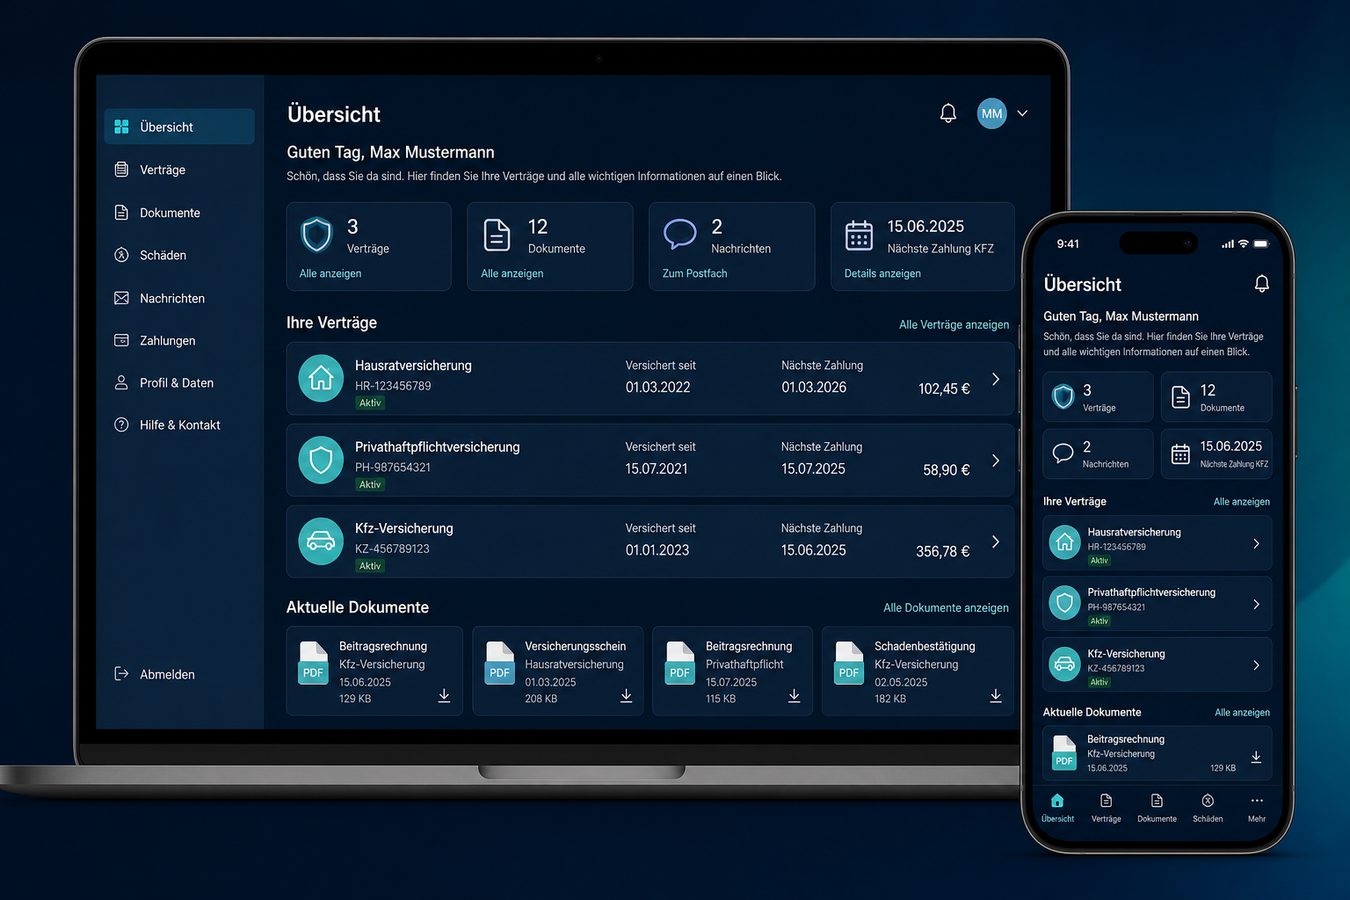
Task: Open user menu chevron next to MM avatar
Action: coord(1022,114)
